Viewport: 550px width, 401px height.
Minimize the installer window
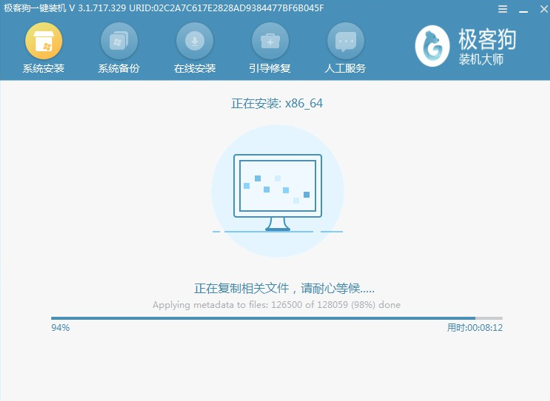pyautogui.click(x=523, y=9)
